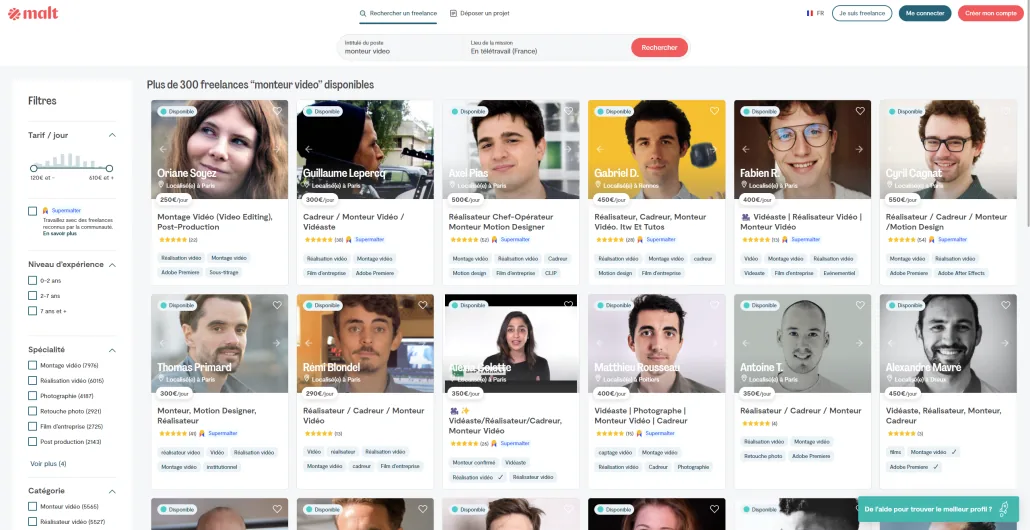Tick the Montage vidéo (7976) specialty
1030x530 pixels.
click(32, 365)
